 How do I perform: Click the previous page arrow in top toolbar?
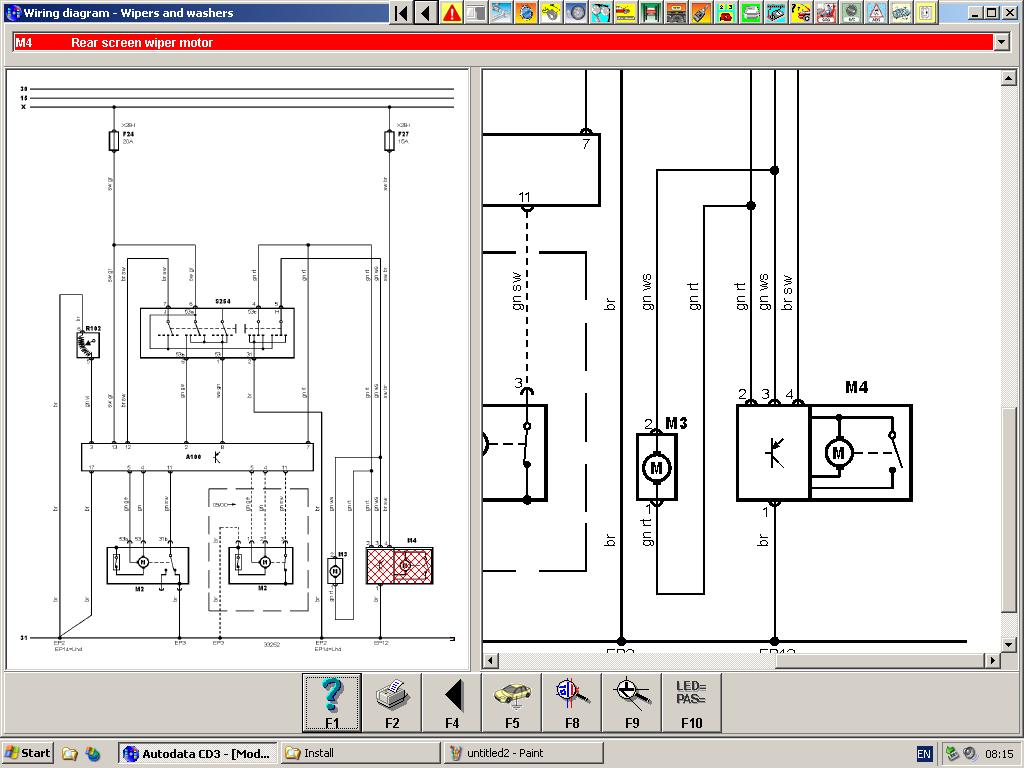(x=426, y=13)
